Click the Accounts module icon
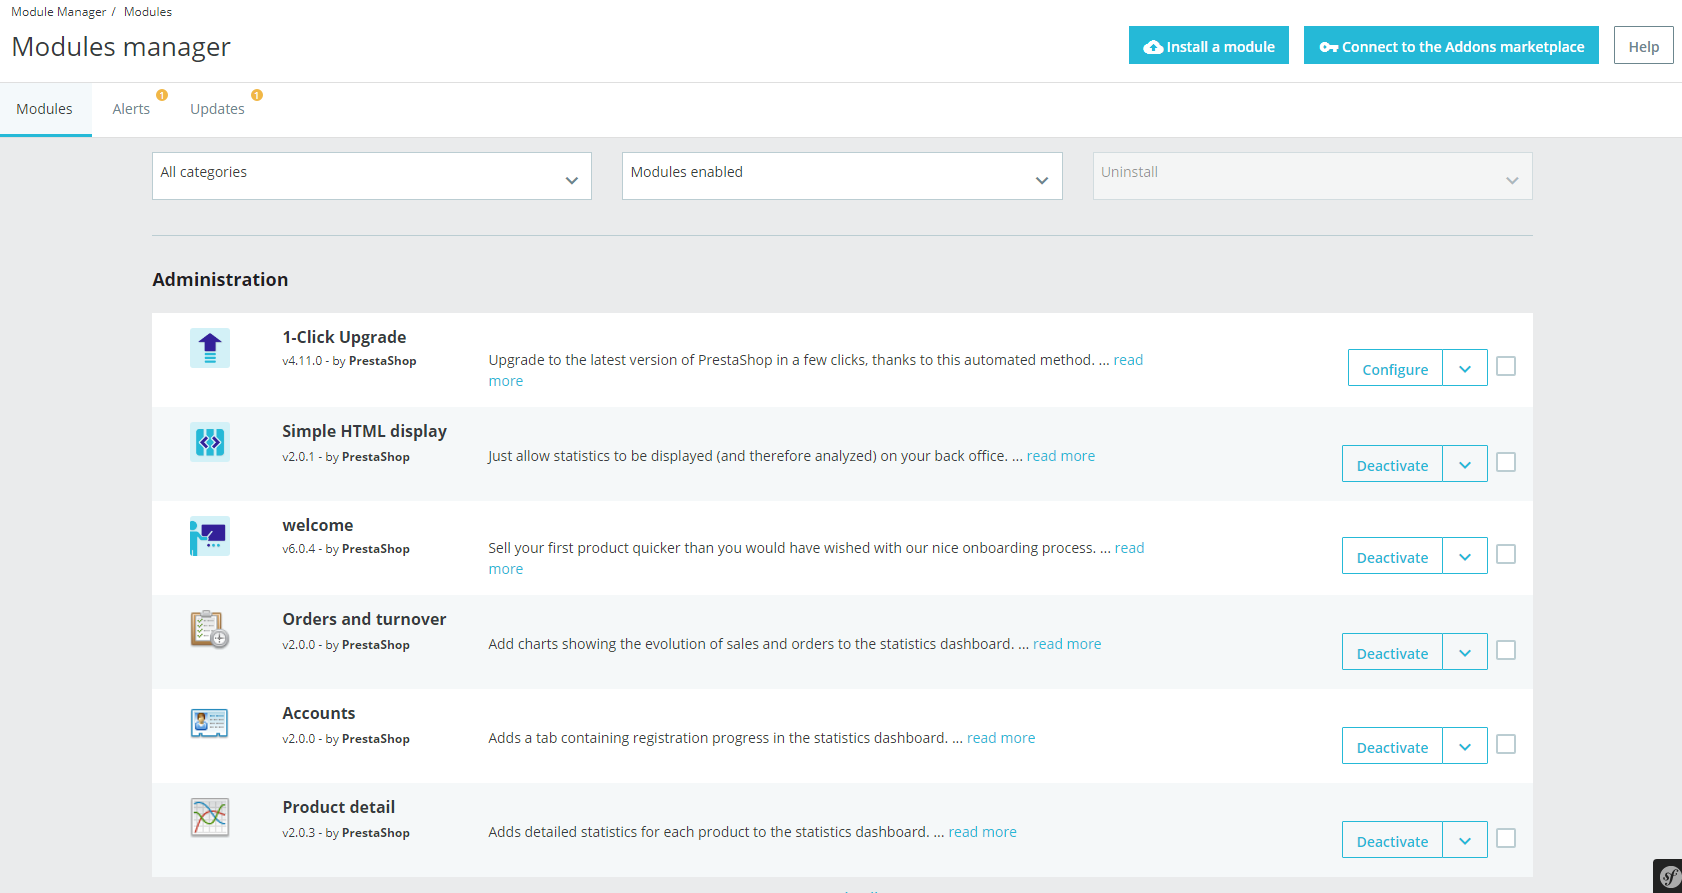1682x893 pixels. (x=210, y=724)
